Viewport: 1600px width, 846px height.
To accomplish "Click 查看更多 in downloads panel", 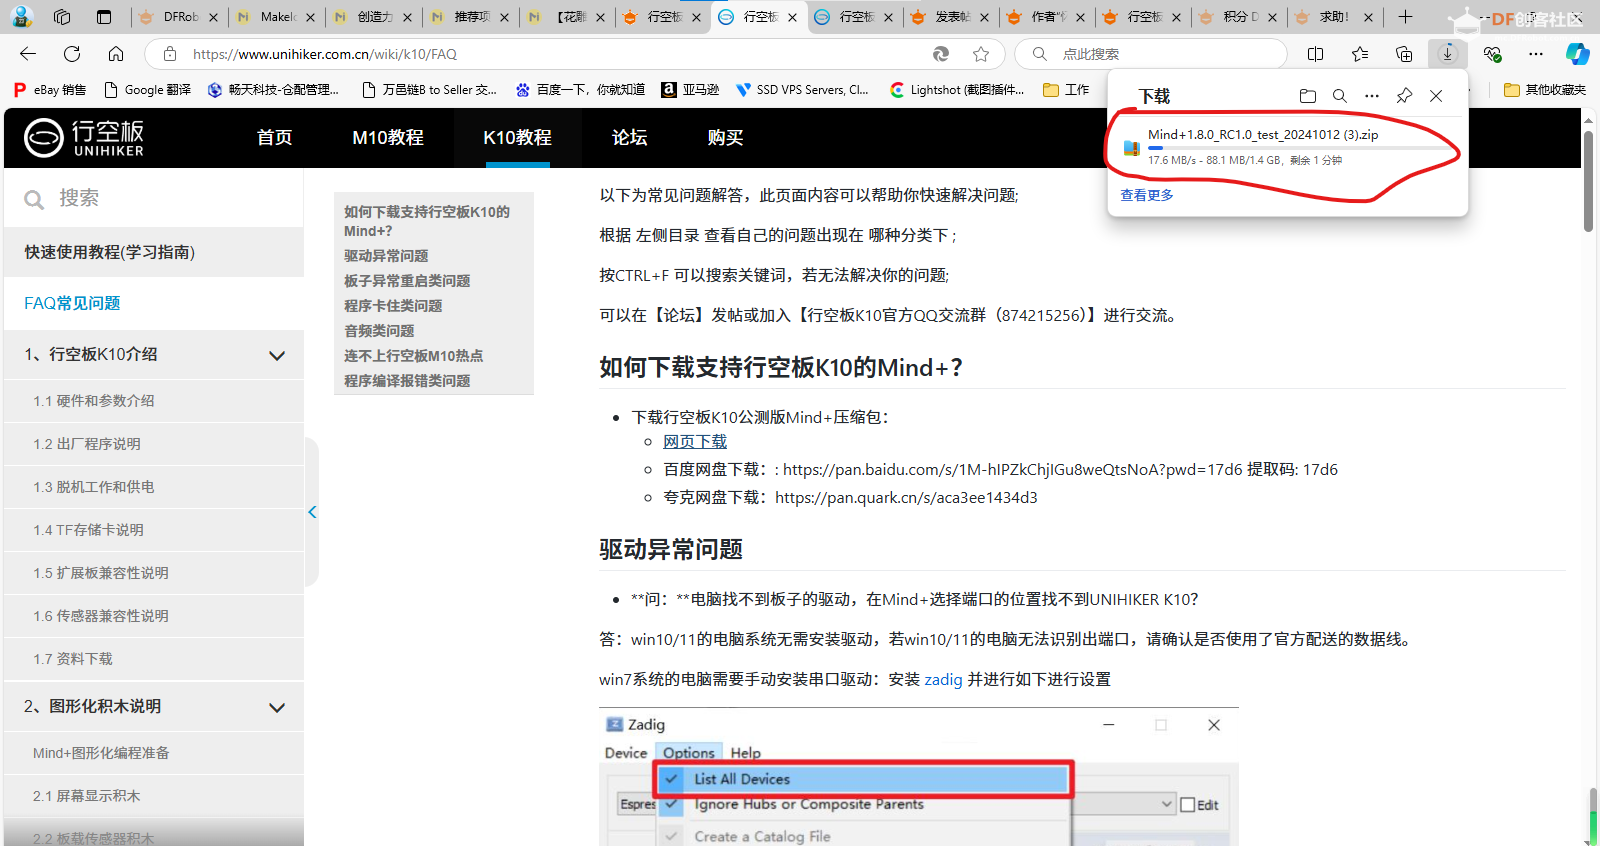I will [1147, 195].
